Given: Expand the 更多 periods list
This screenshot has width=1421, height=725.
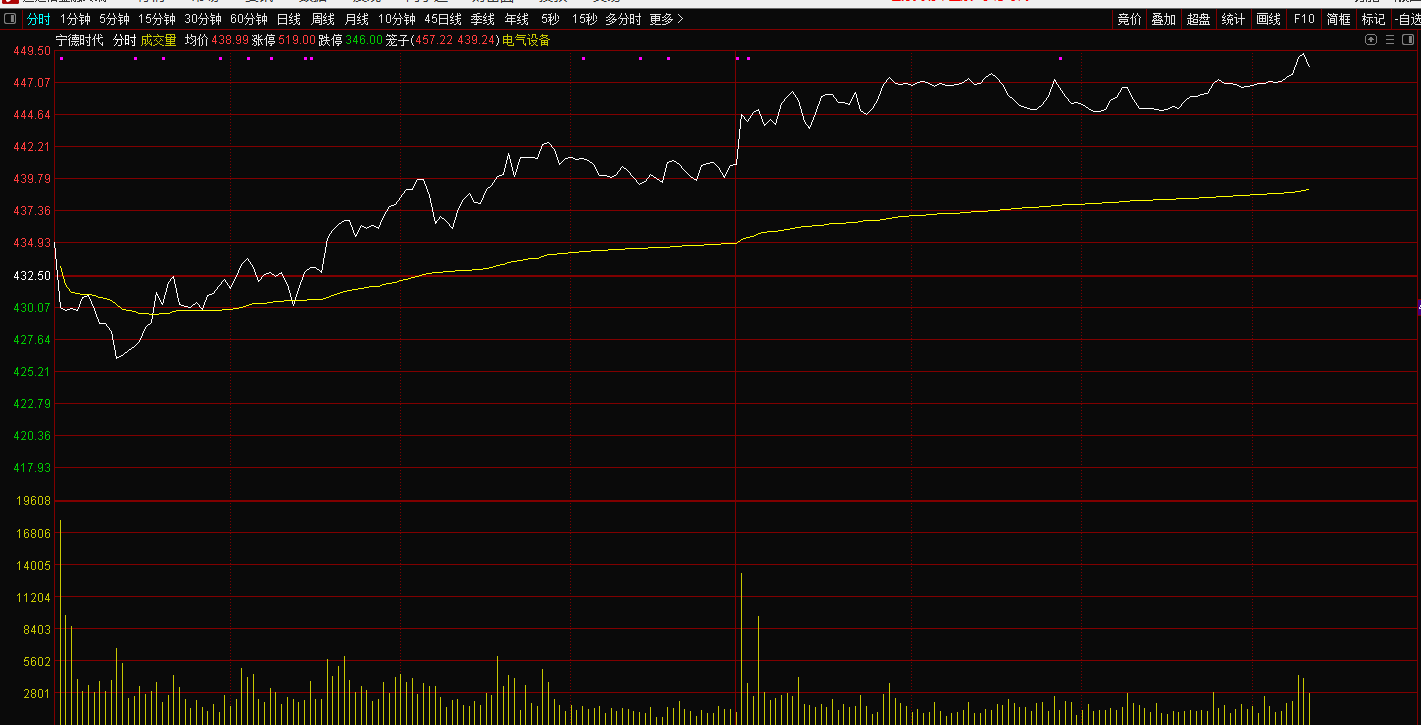Looking at the screenshot, I should tap(666, 19).
